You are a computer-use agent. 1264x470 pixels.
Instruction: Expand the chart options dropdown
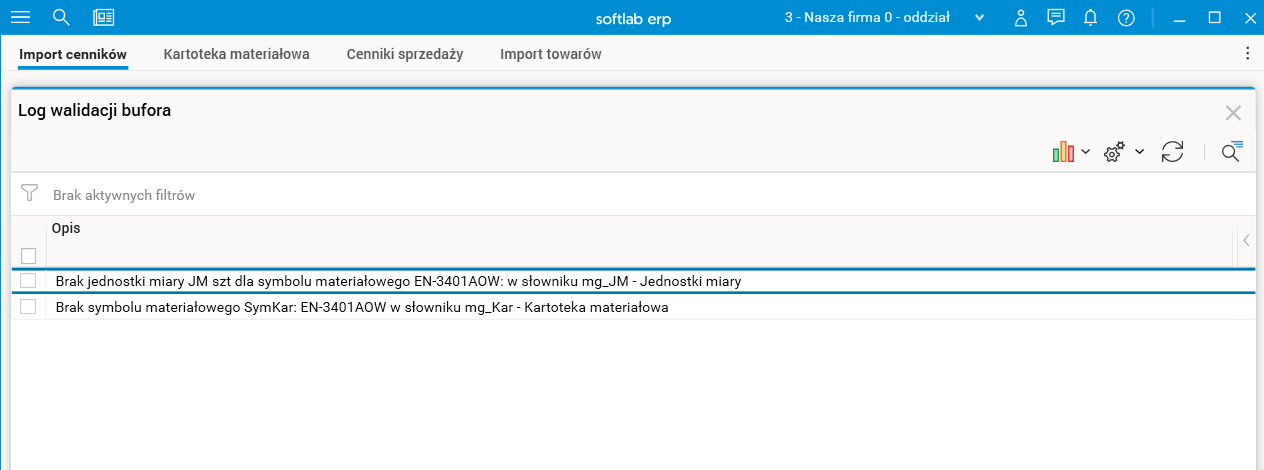[1070, 152]
